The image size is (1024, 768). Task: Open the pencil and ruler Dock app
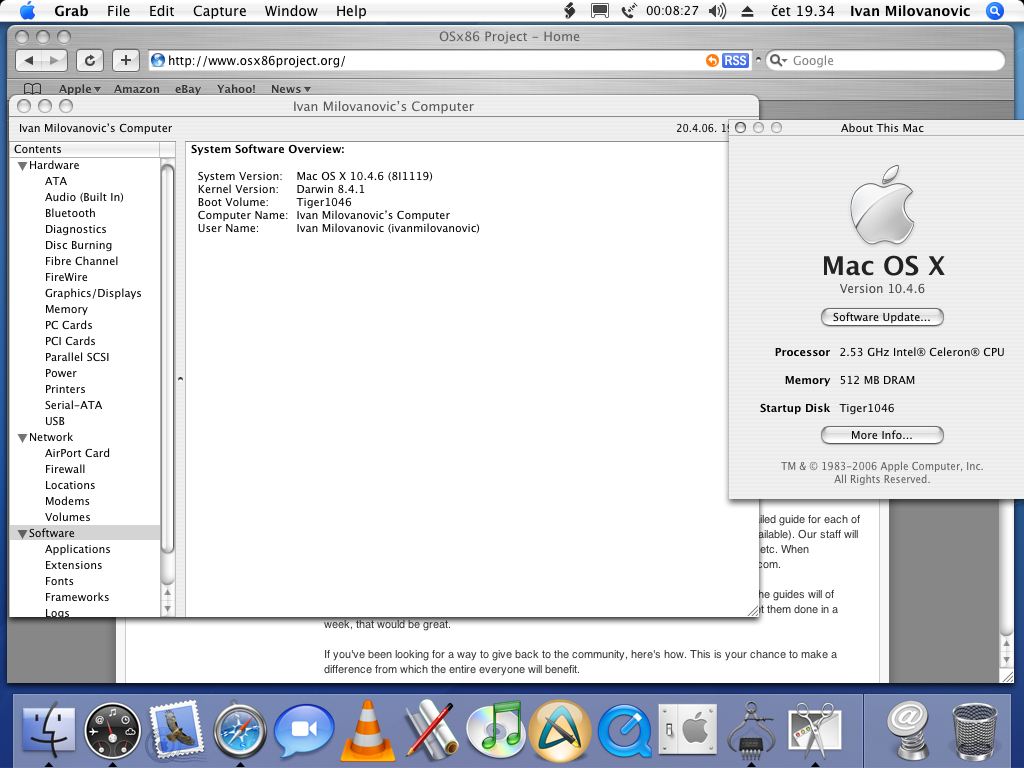coord(430,730)
